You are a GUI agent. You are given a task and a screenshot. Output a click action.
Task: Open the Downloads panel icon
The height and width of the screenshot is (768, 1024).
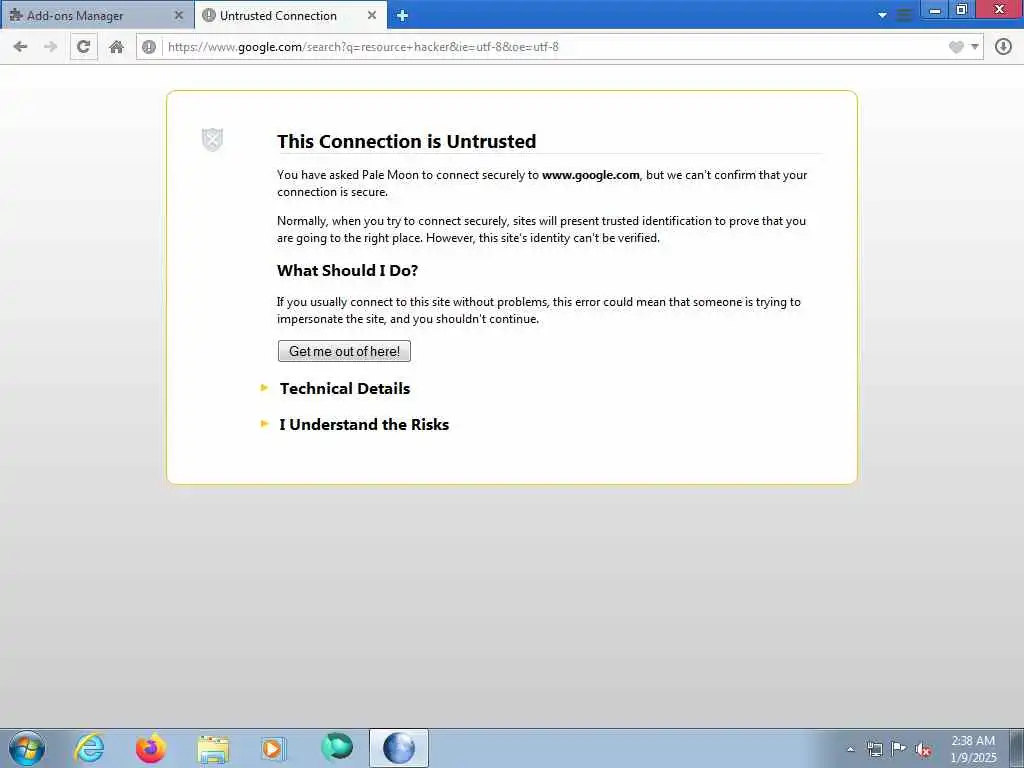pyautogui.click(x=1003, y=47)
